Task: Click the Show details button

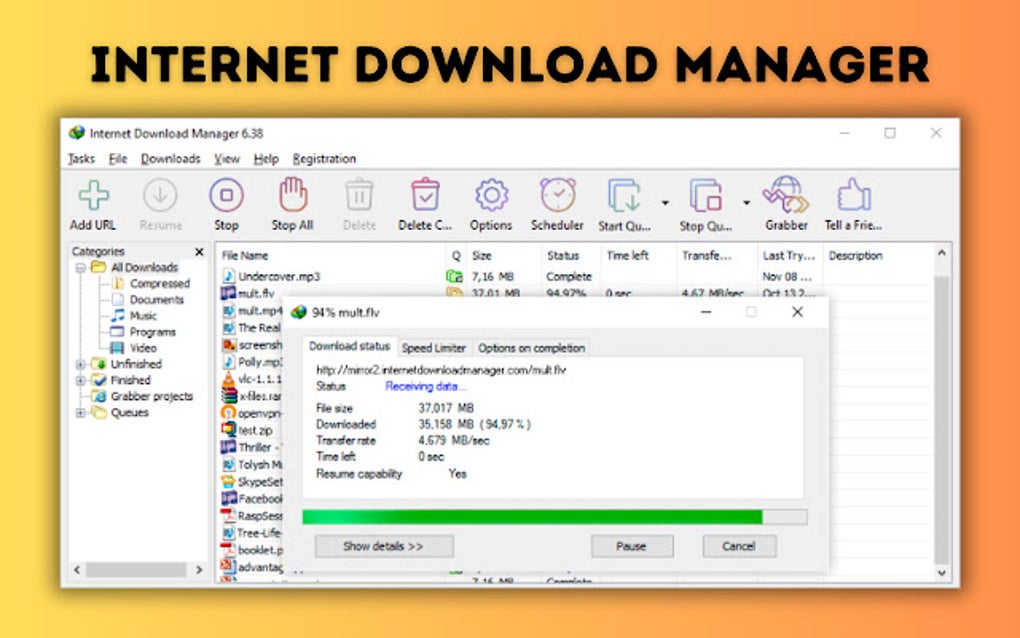Action: [383, 546]
